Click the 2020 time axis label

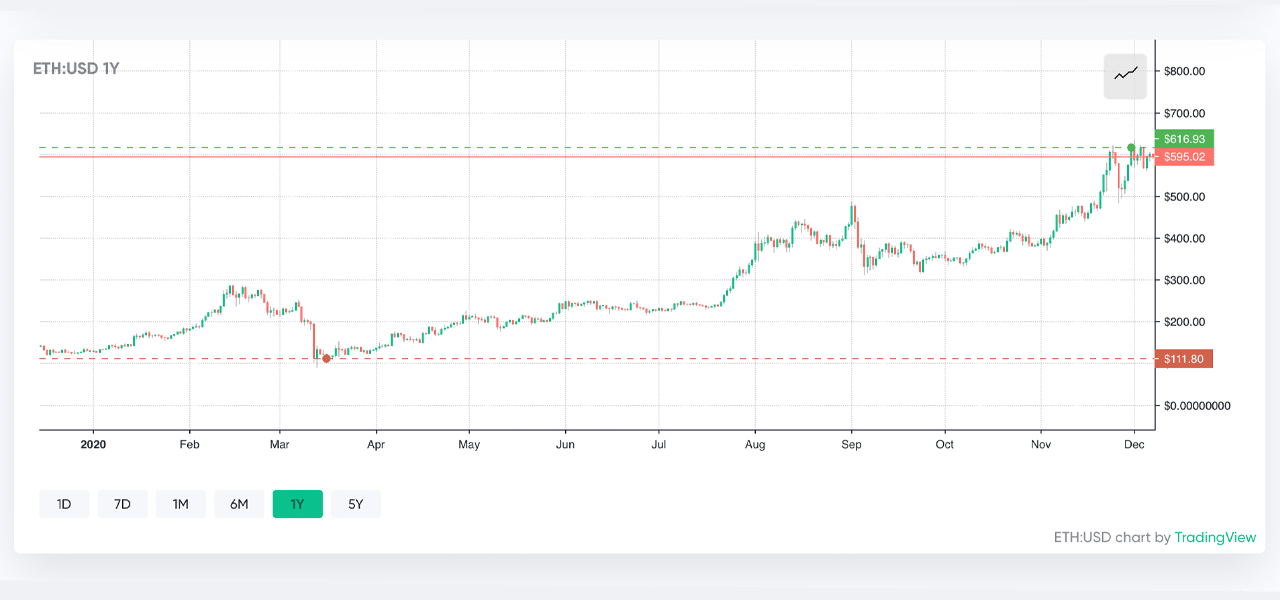pyautogui.click(x=93, y=443)
